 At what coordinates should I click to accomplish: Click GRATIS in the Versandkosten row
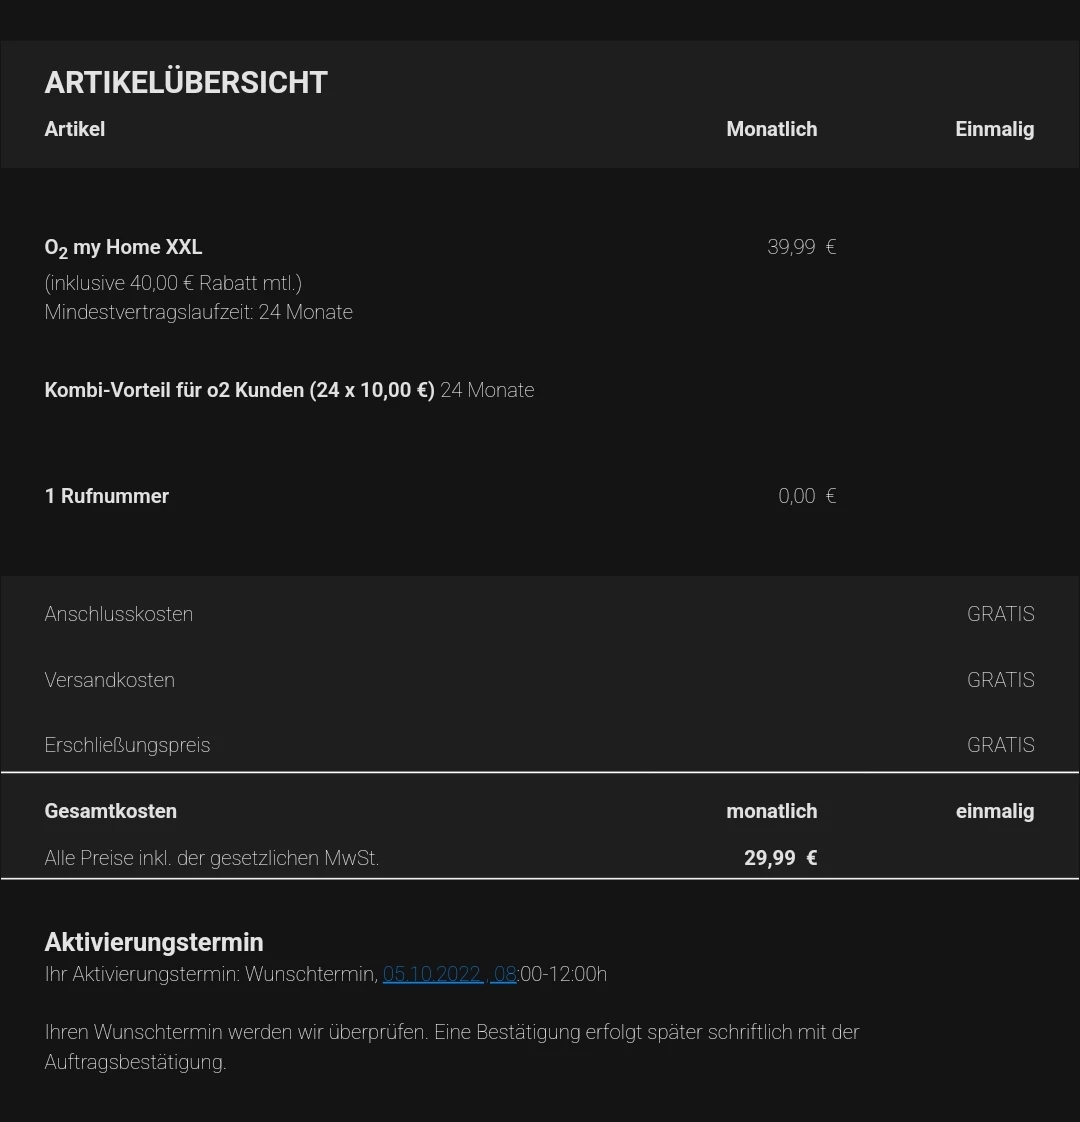click(1000, 680)
